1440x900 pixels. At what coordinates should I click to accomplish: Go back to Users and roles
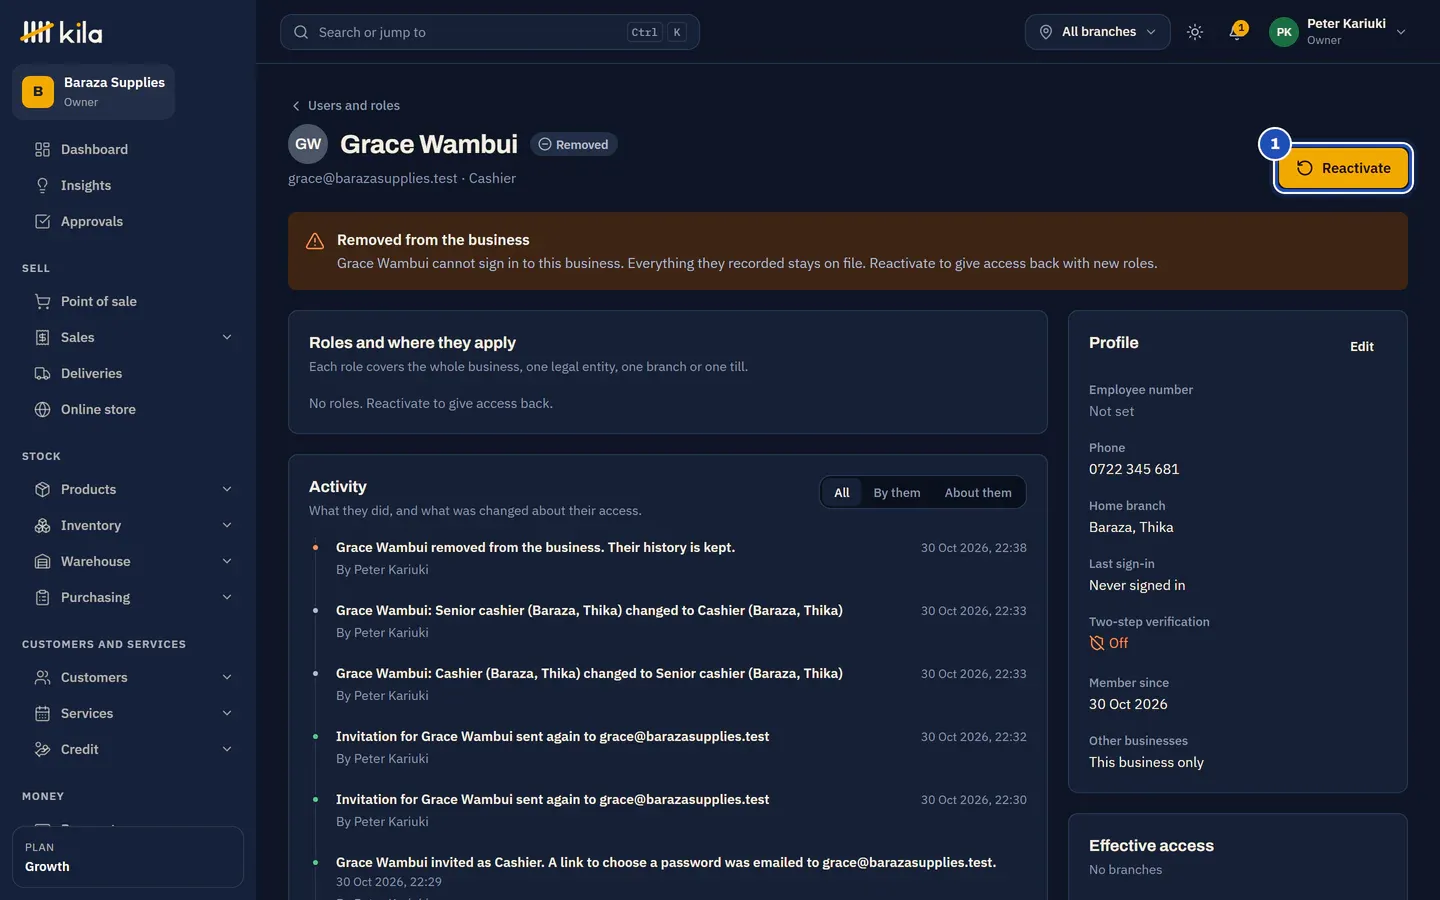tap(345, 106)
